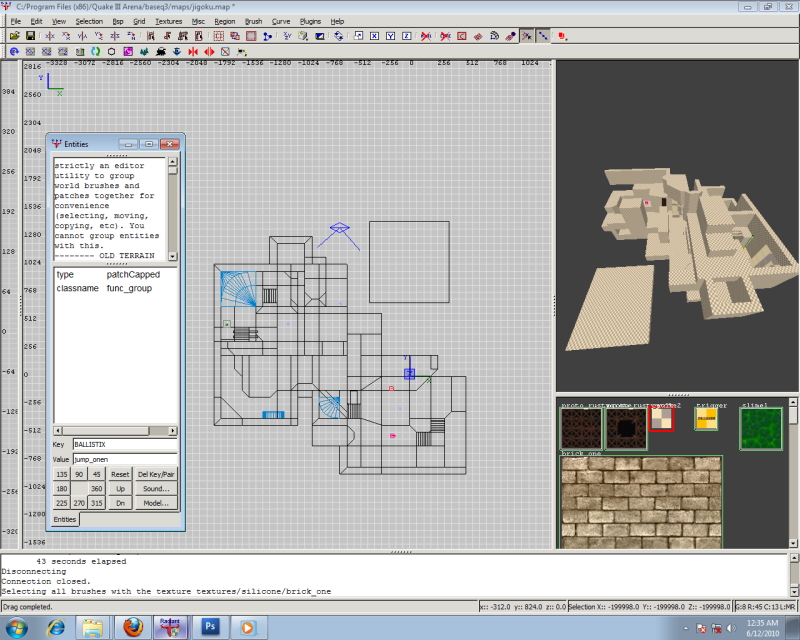This screenshot has width=800, height=640.
Task: Click the red split patches arrows icon
Action: (x=209, y=52)
